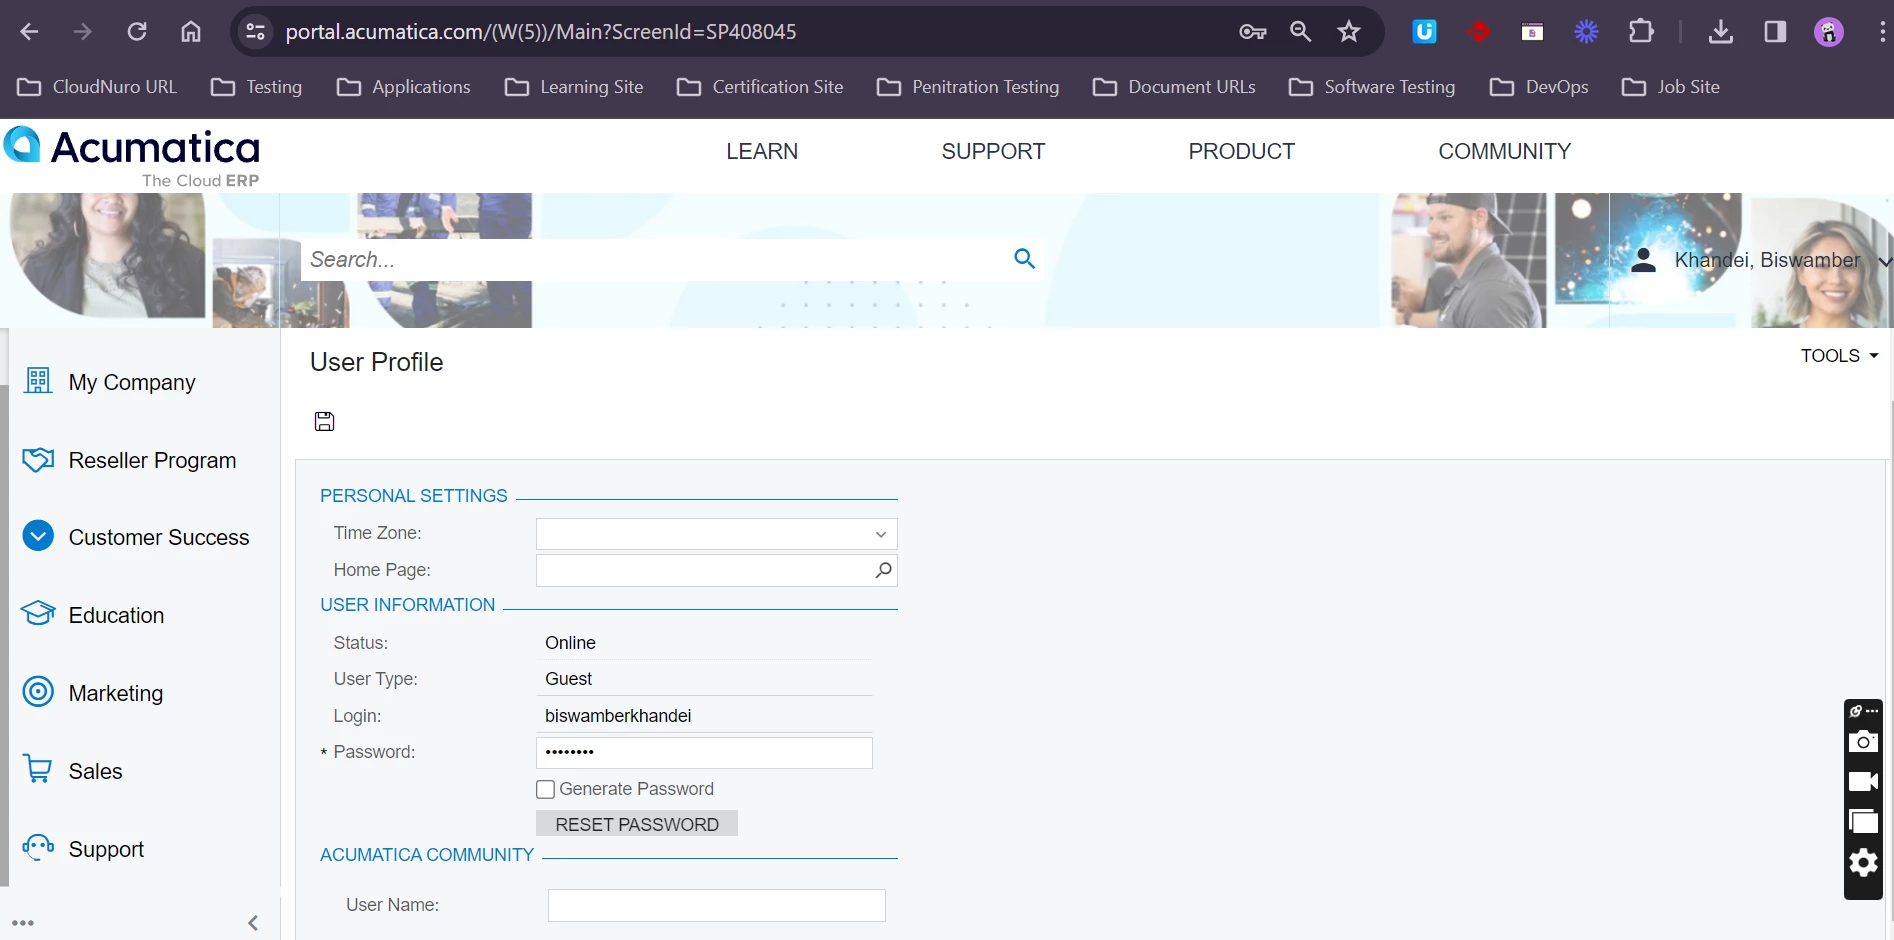Open the red diamond extension icon
This screenshot has width=1894, height=940.
(x=1478, y=32)
